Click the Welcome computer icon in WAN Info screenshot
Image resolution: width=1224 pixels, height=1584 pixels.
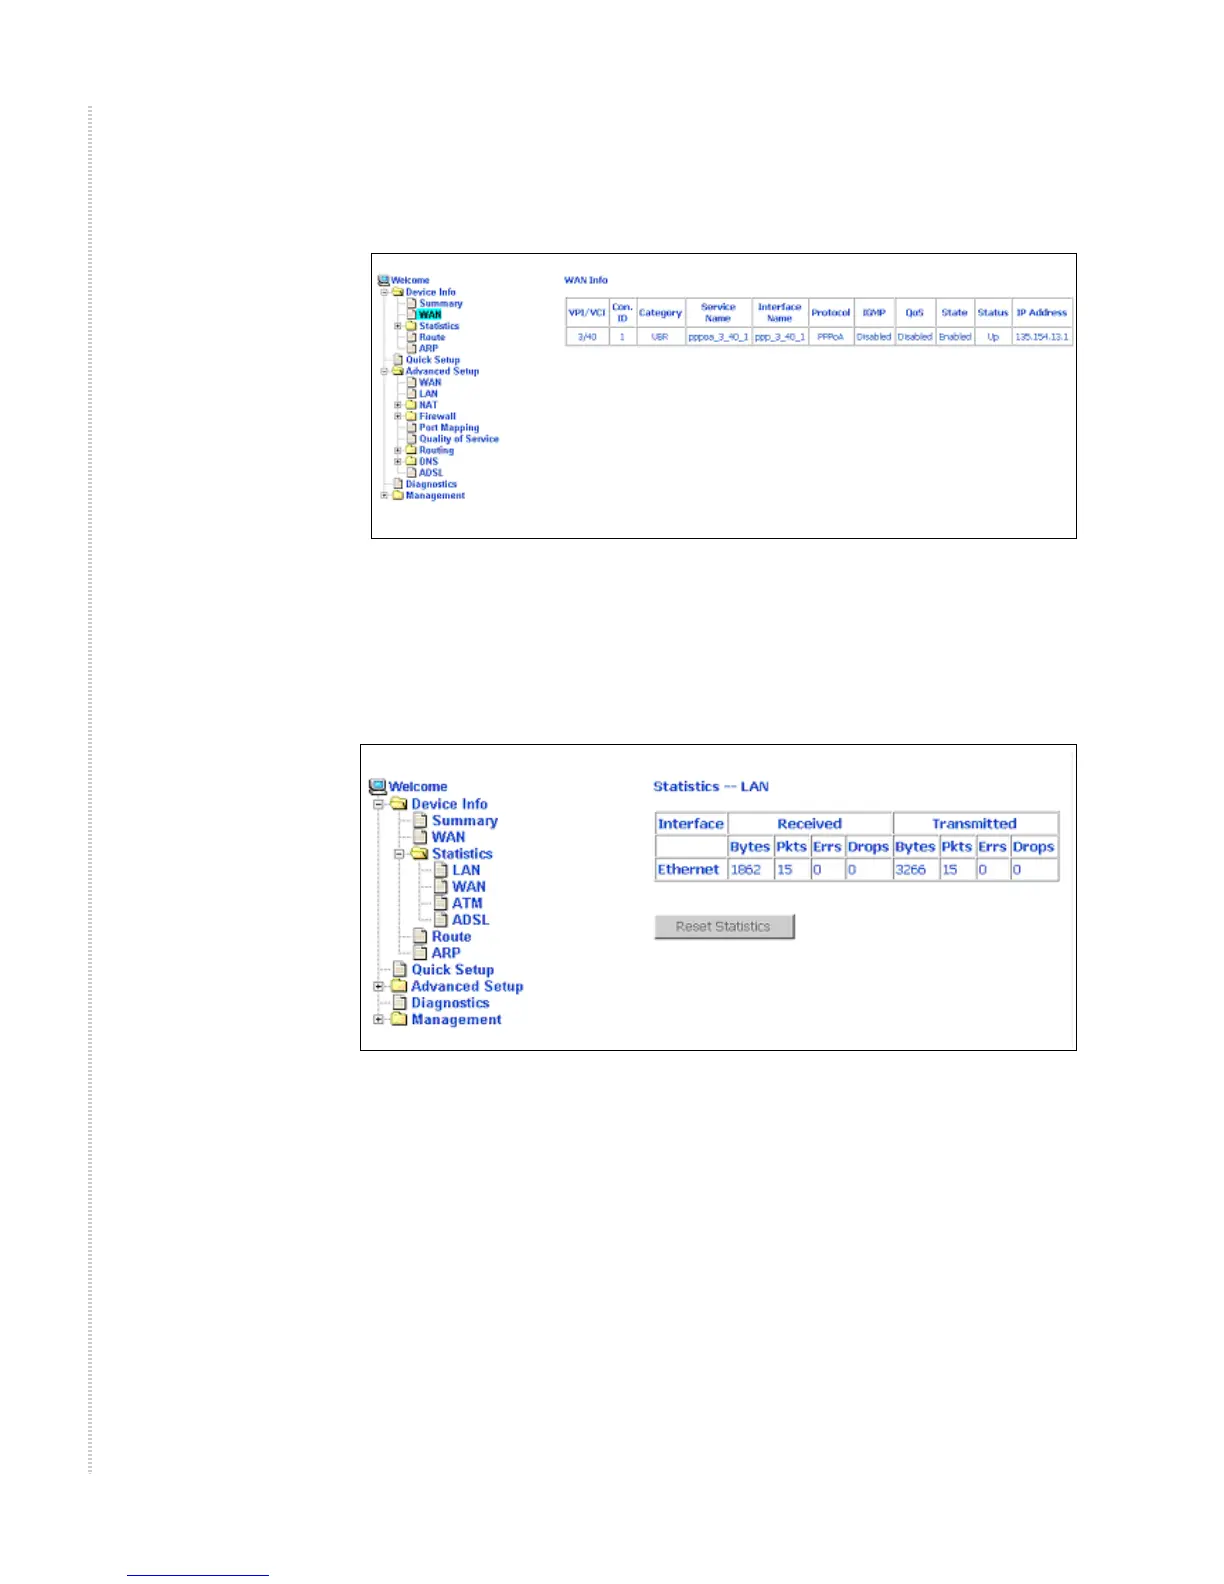[383, 281]
